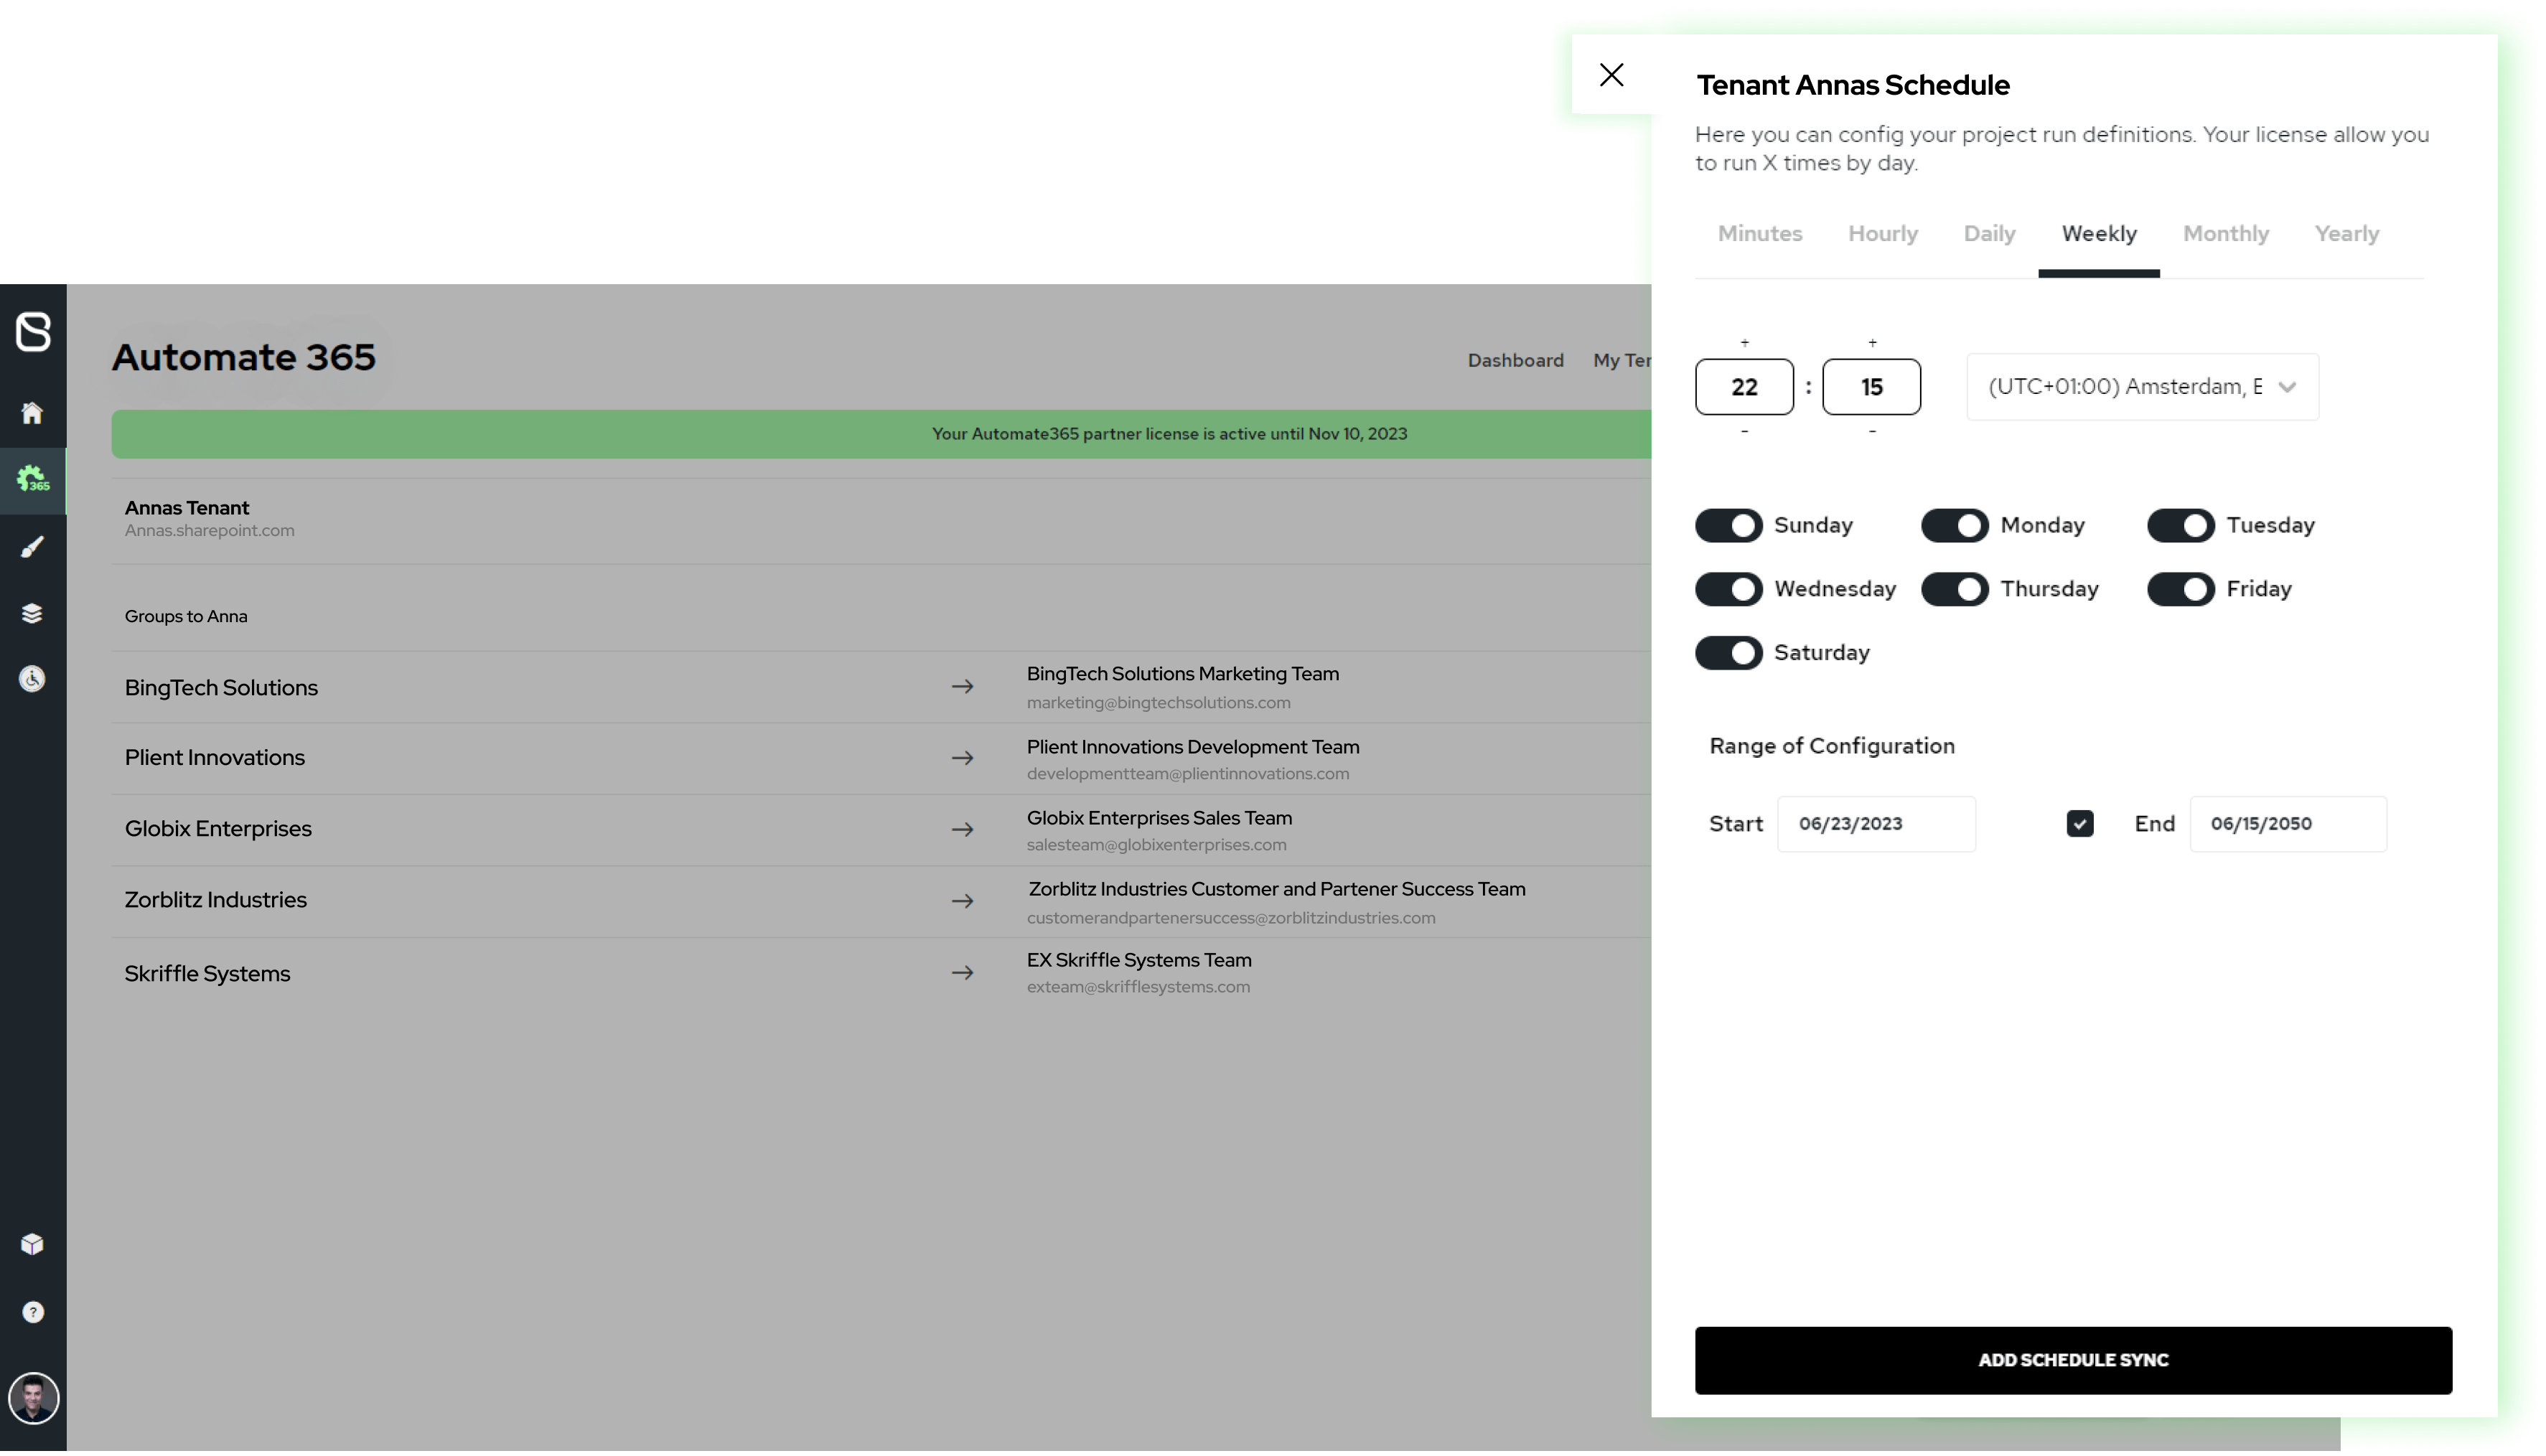This screenshot has height=1456, width=2546.
Task: Click marketing@bingtechsolutions.com email text
Action: [x=1159, y=703]
